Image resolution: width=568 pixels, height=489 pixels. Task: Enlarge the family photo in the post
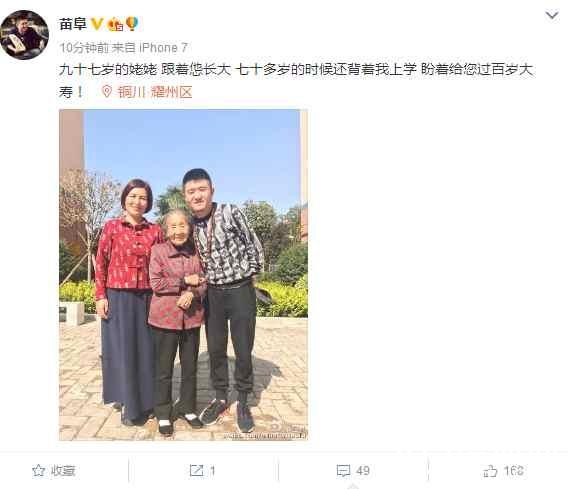183,275
